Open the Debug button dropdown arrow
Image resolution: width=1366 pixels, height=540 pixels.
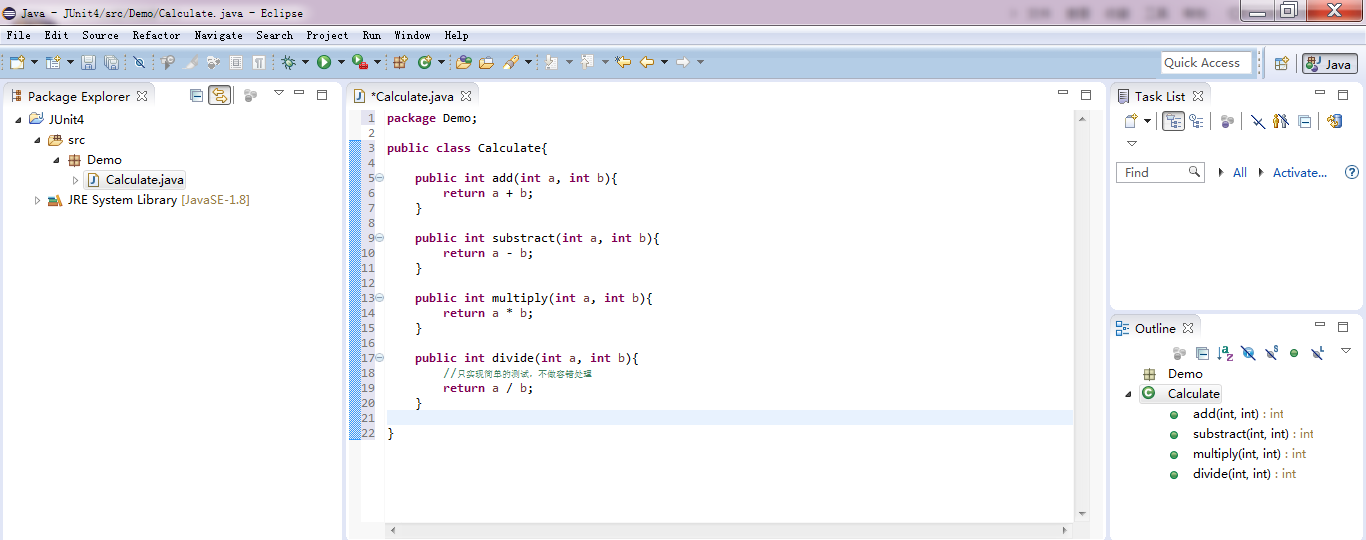[305, 62]
